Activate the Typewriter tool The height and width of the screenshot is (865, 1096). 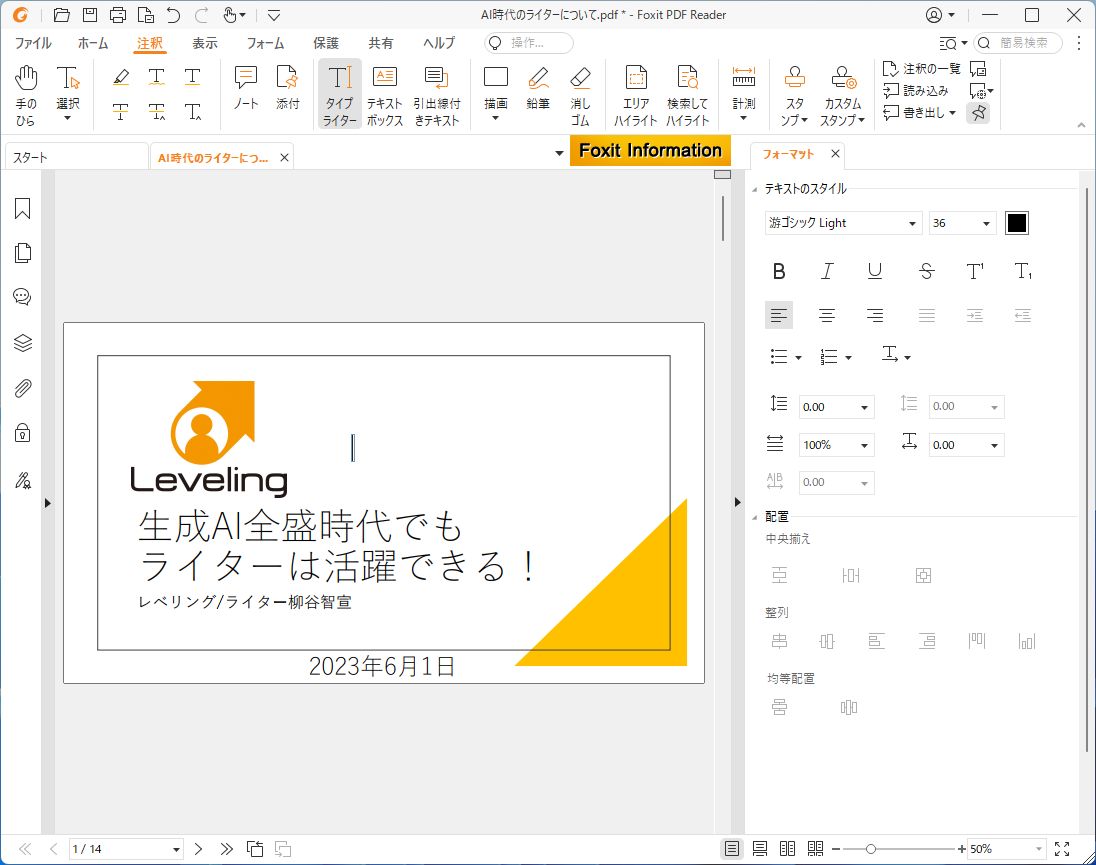[x=340, y=96]
